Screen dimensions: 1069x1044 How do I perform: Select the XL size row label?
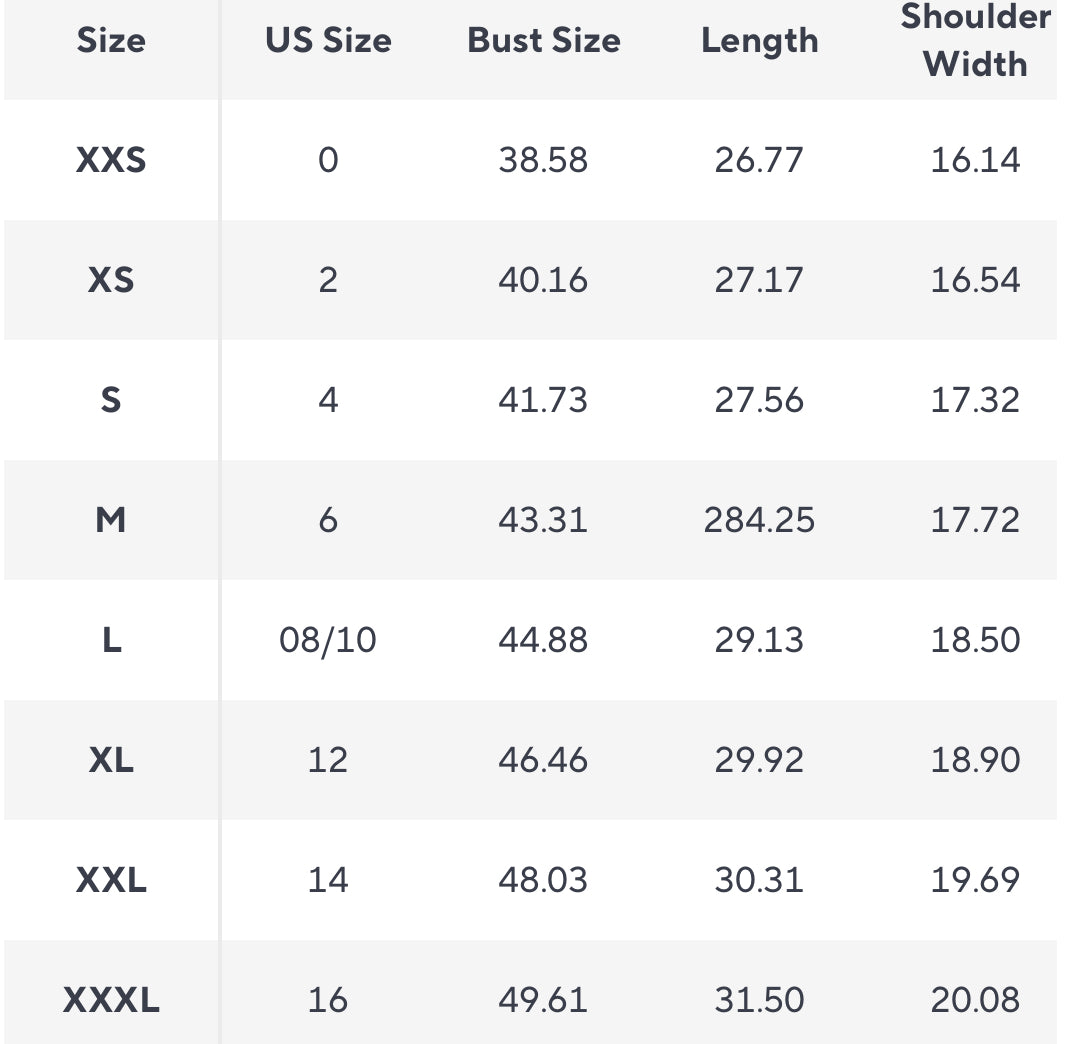(111, 760)
